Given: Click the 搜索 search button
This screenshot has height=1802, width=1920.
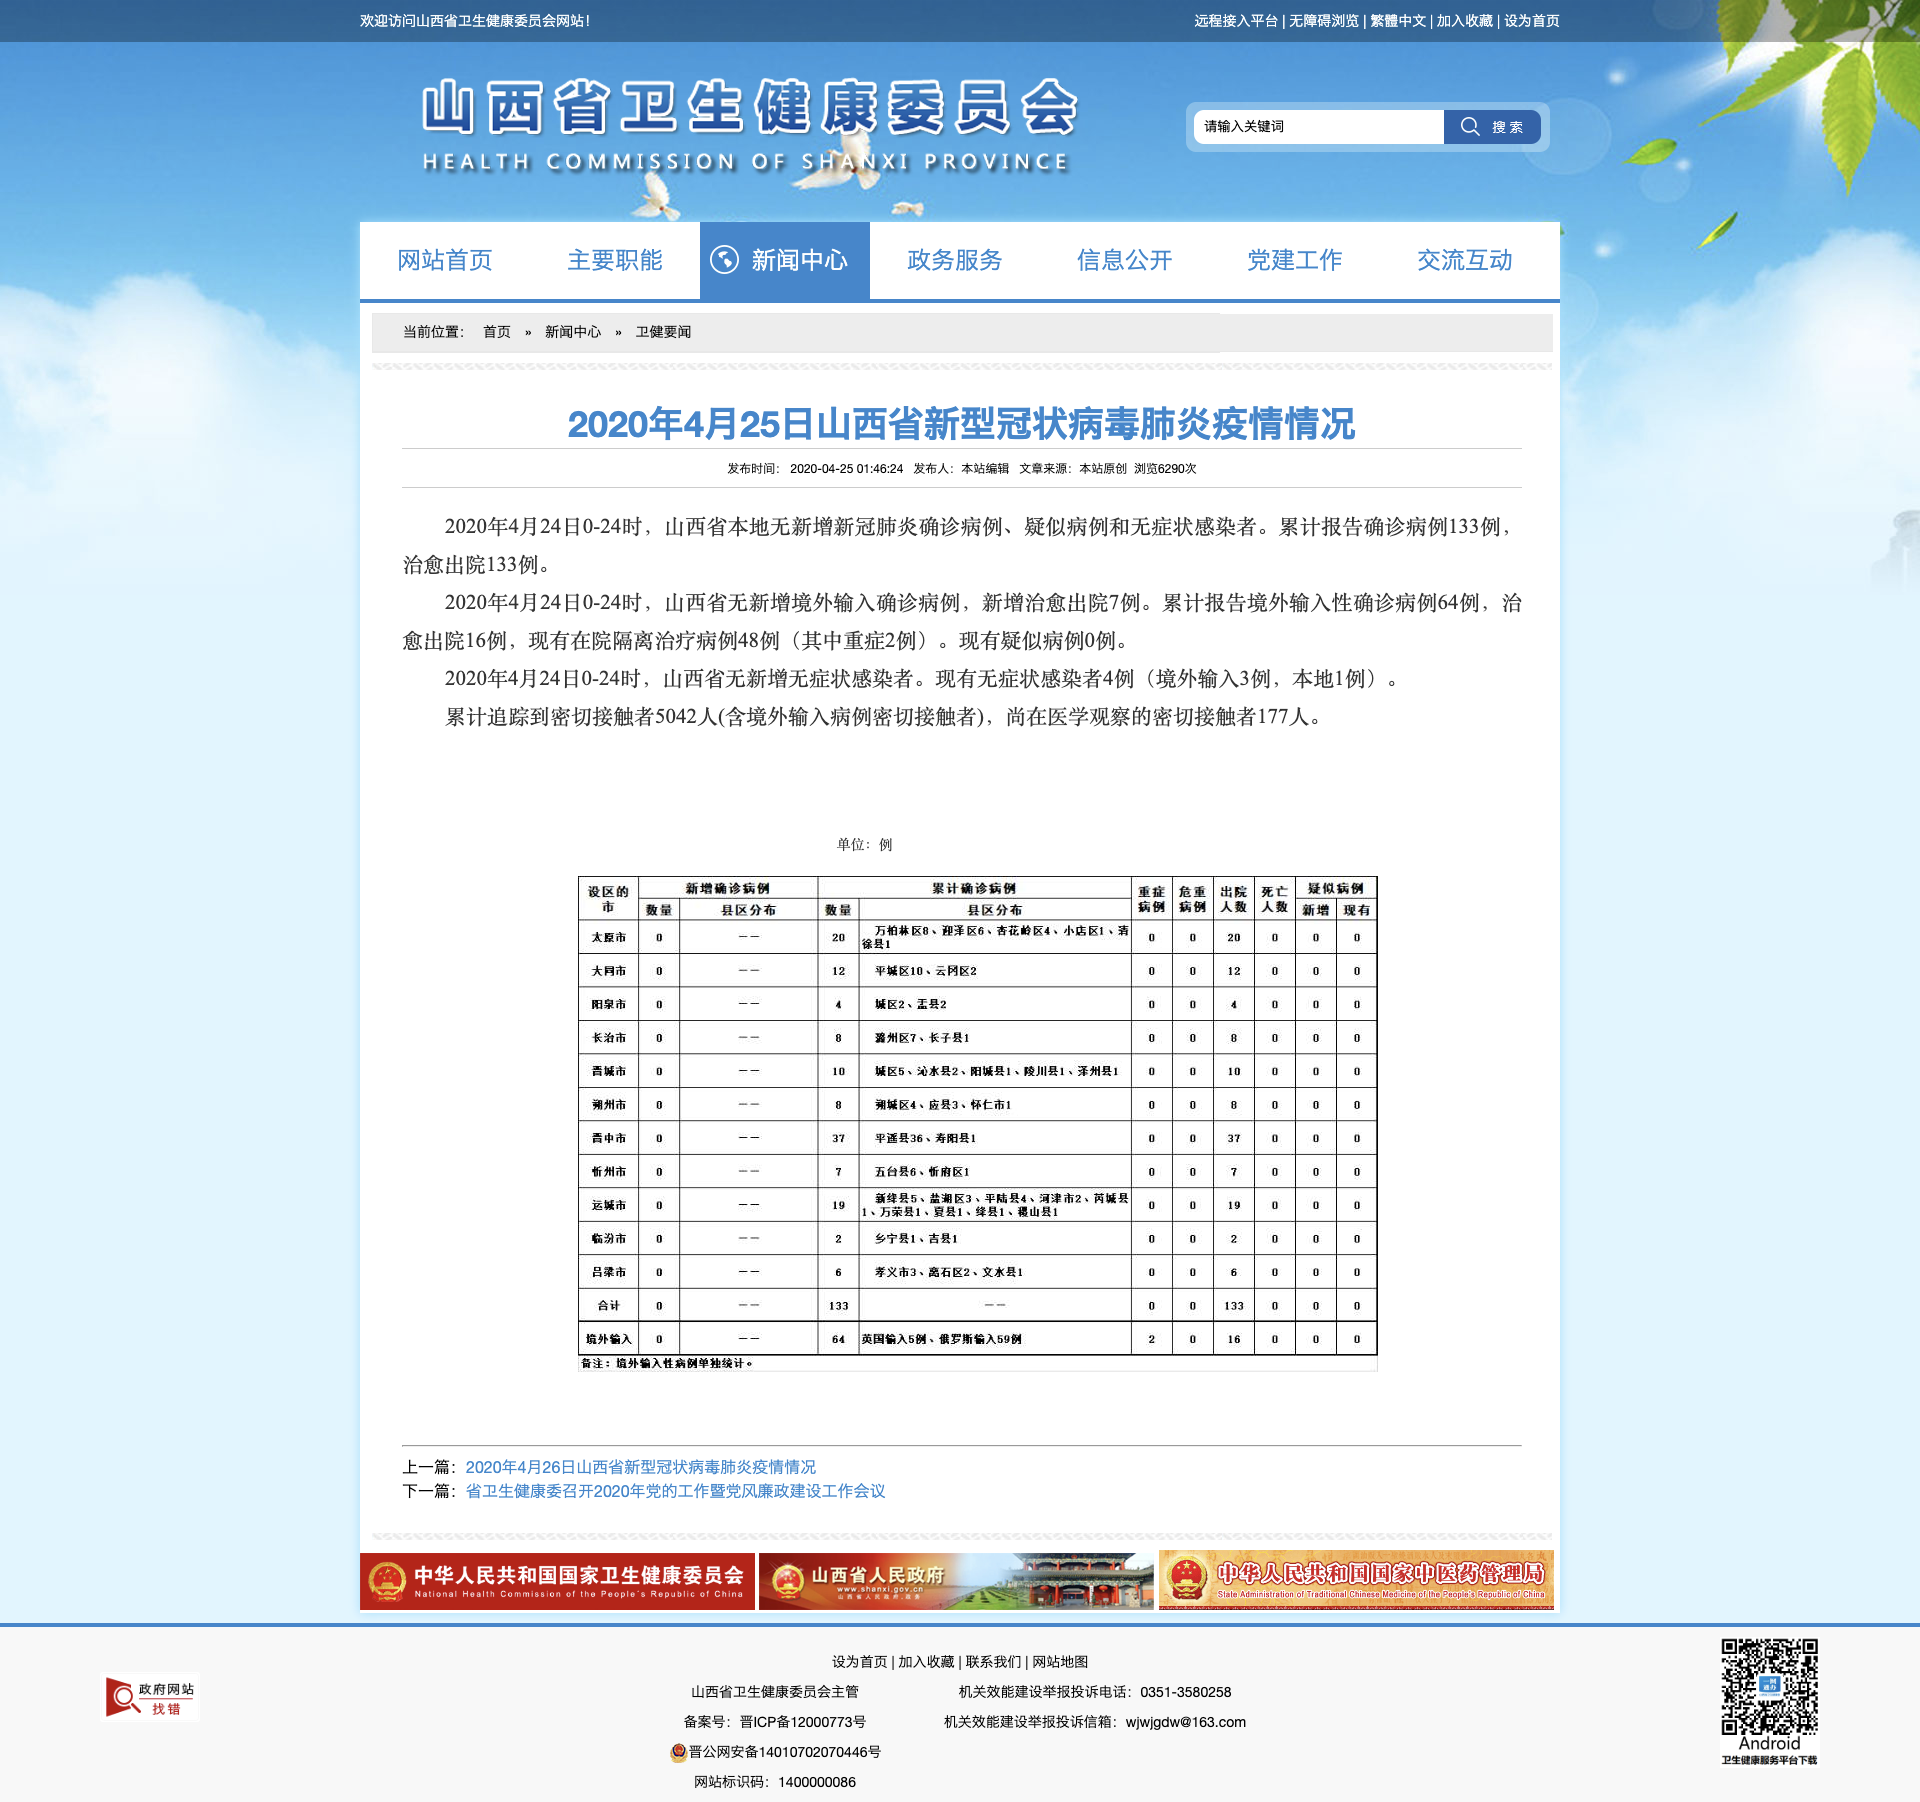Looking at the screenshot, I should 1492,126.
